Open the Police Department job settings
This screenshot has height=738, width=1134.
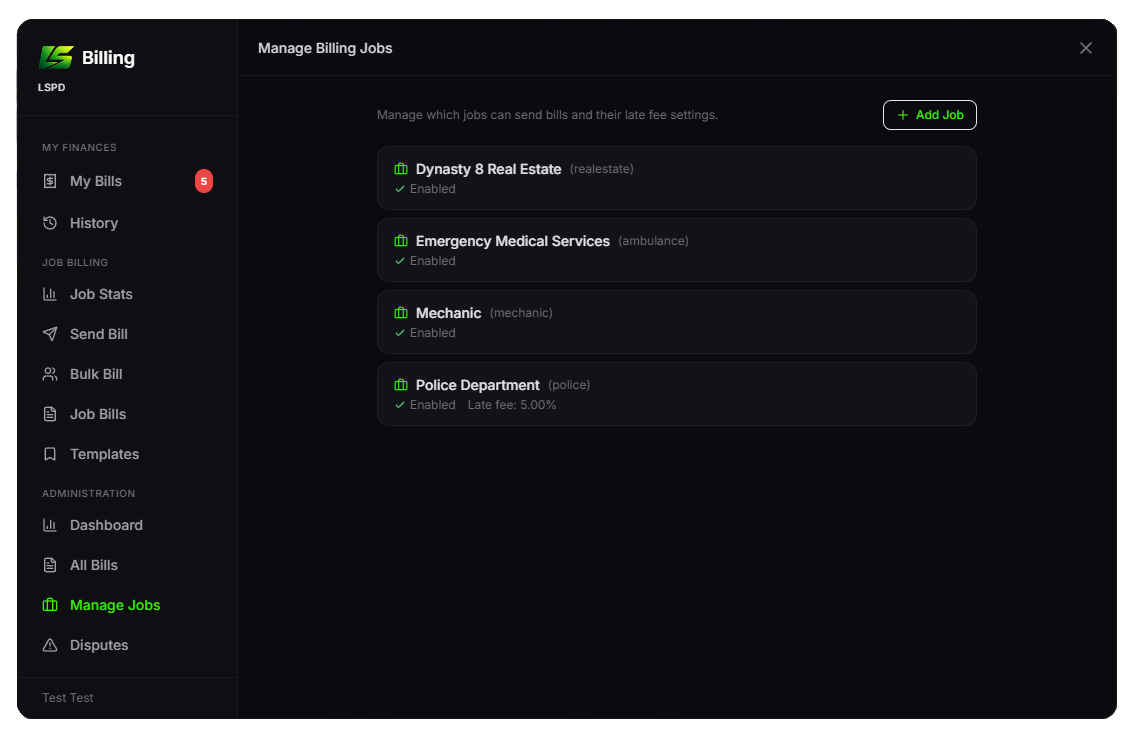(x=677, y=393)
